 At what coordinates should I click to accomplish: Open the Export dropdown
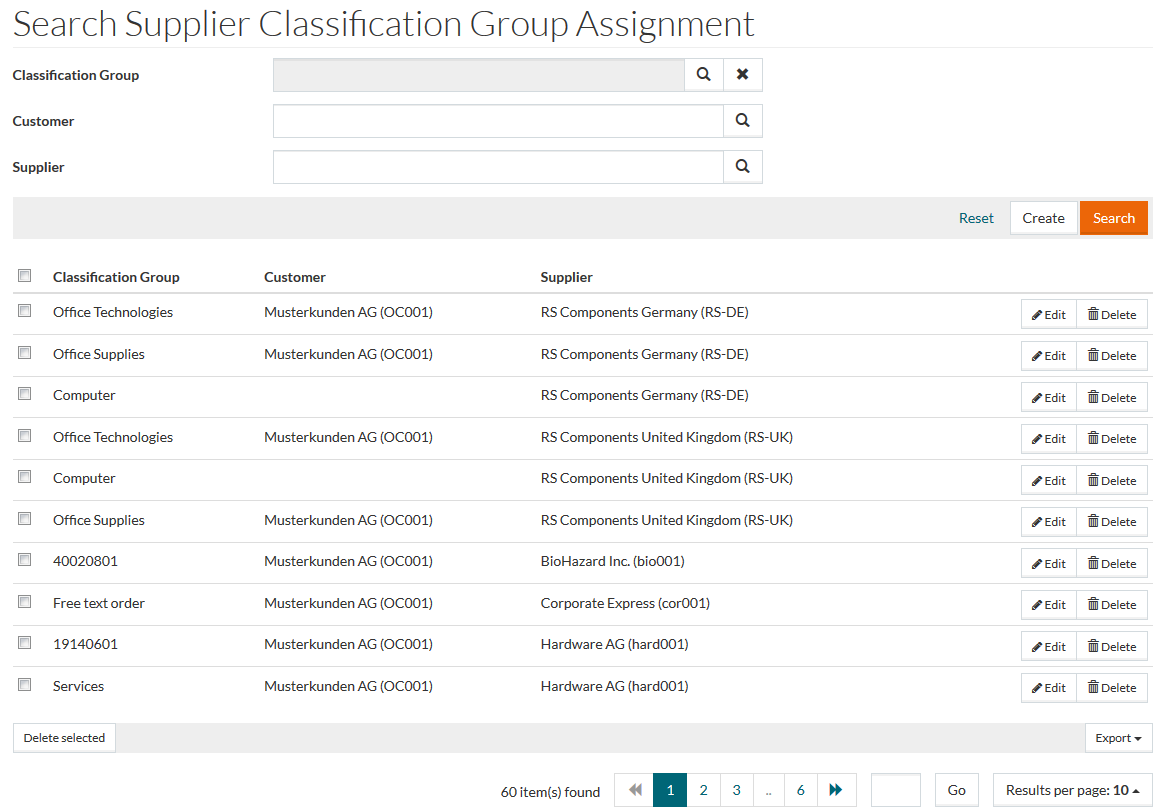click(x=1118, y=738)
